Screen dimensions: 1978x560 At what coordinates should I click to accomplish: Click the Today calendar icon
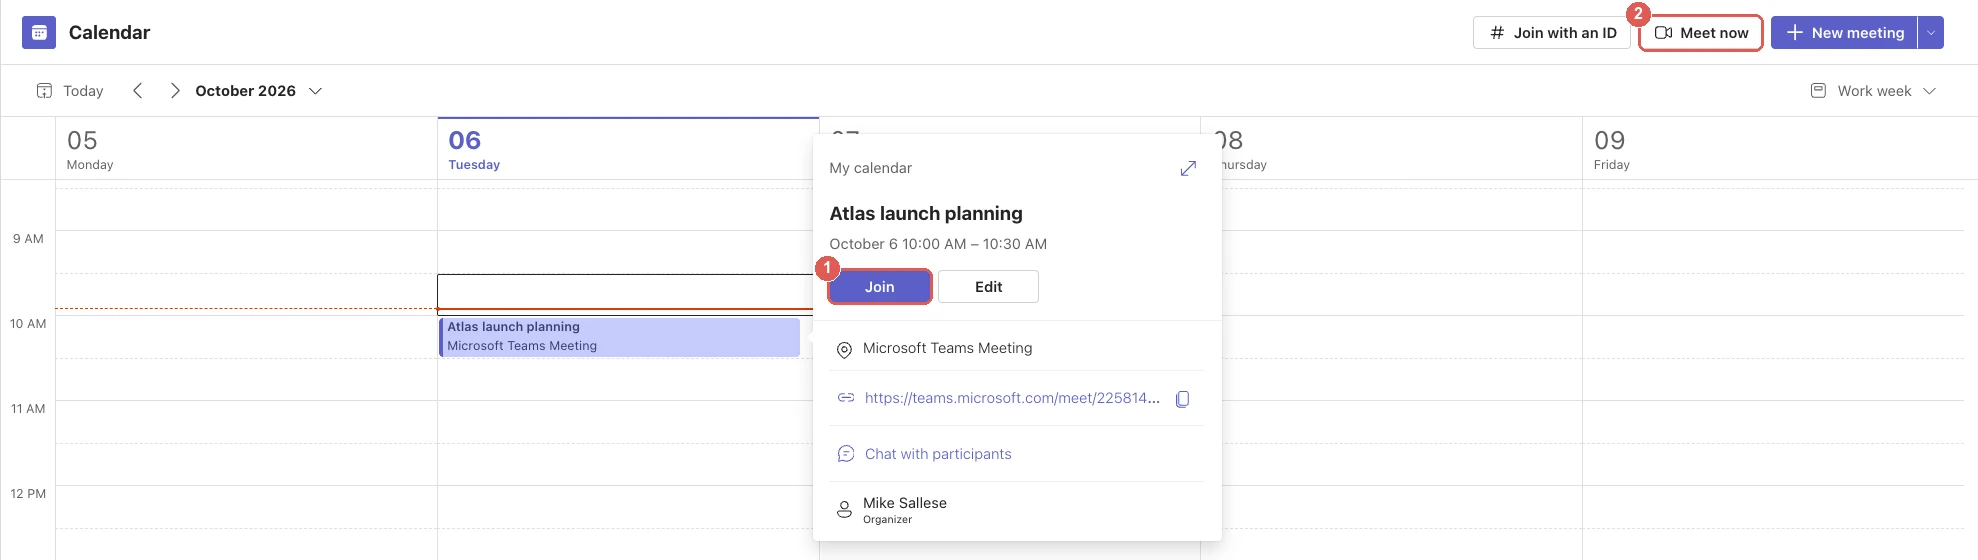(44, 91)
